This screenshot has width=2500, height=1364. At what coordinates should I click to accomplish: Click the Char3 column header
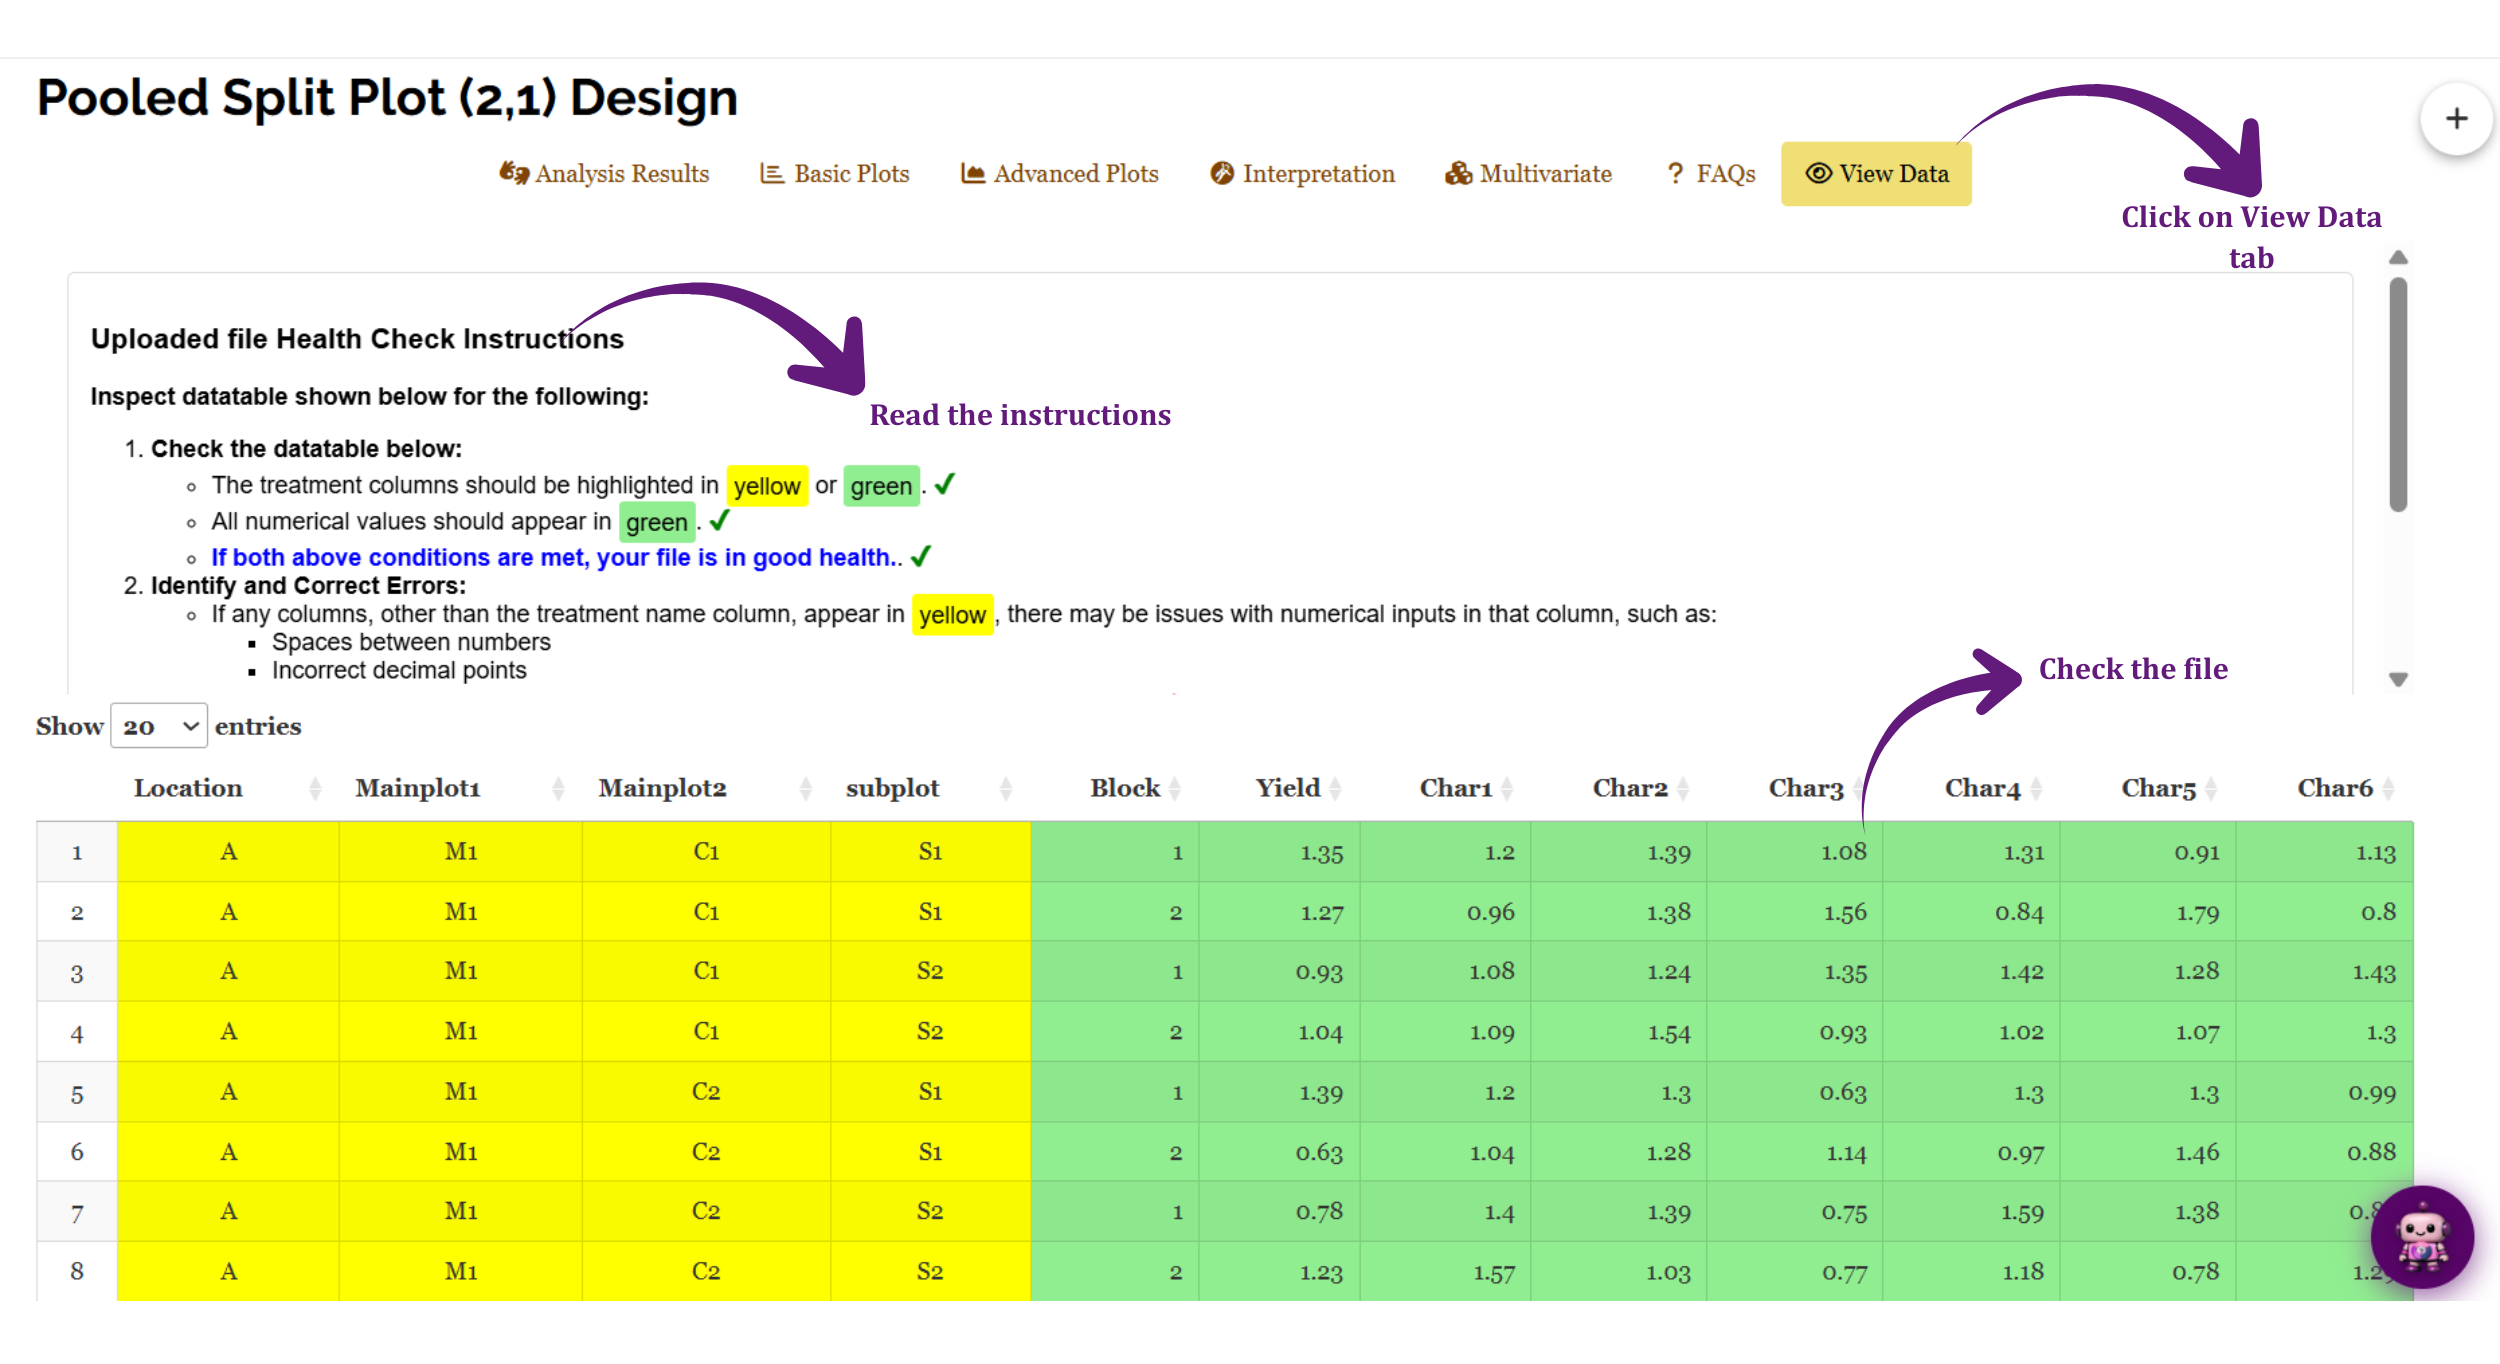click(x=1805, y=788)
